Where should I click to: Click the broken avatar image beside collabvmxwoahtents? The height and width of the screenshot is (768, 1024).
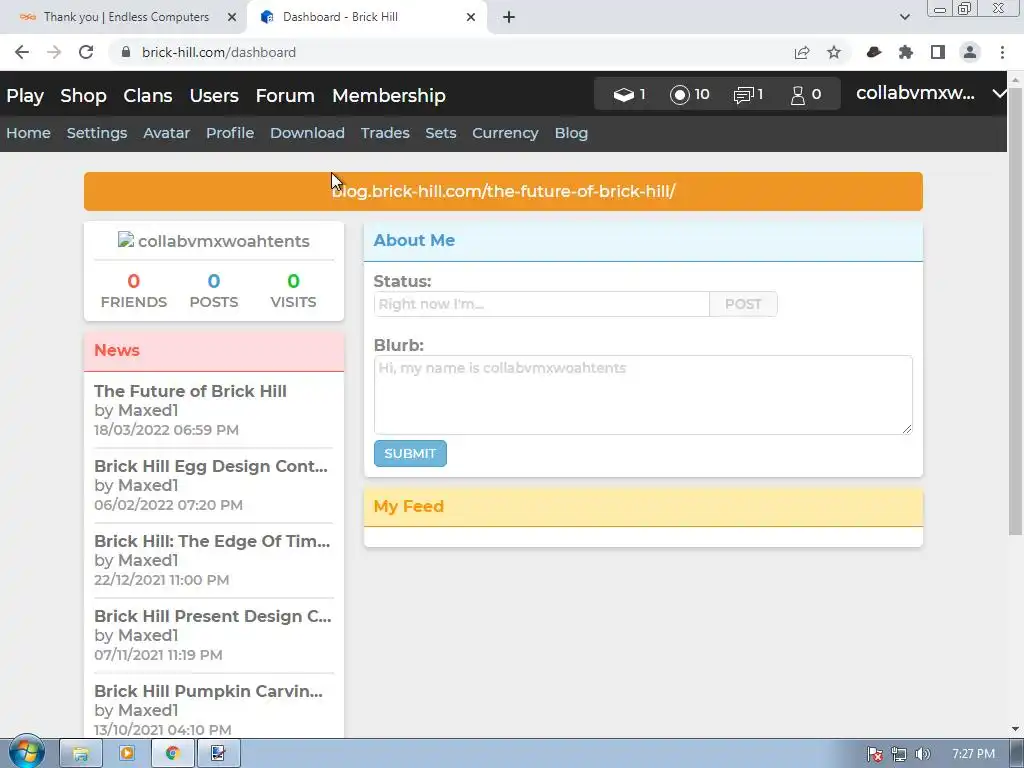pyautogui.click(x=125, y=239)
